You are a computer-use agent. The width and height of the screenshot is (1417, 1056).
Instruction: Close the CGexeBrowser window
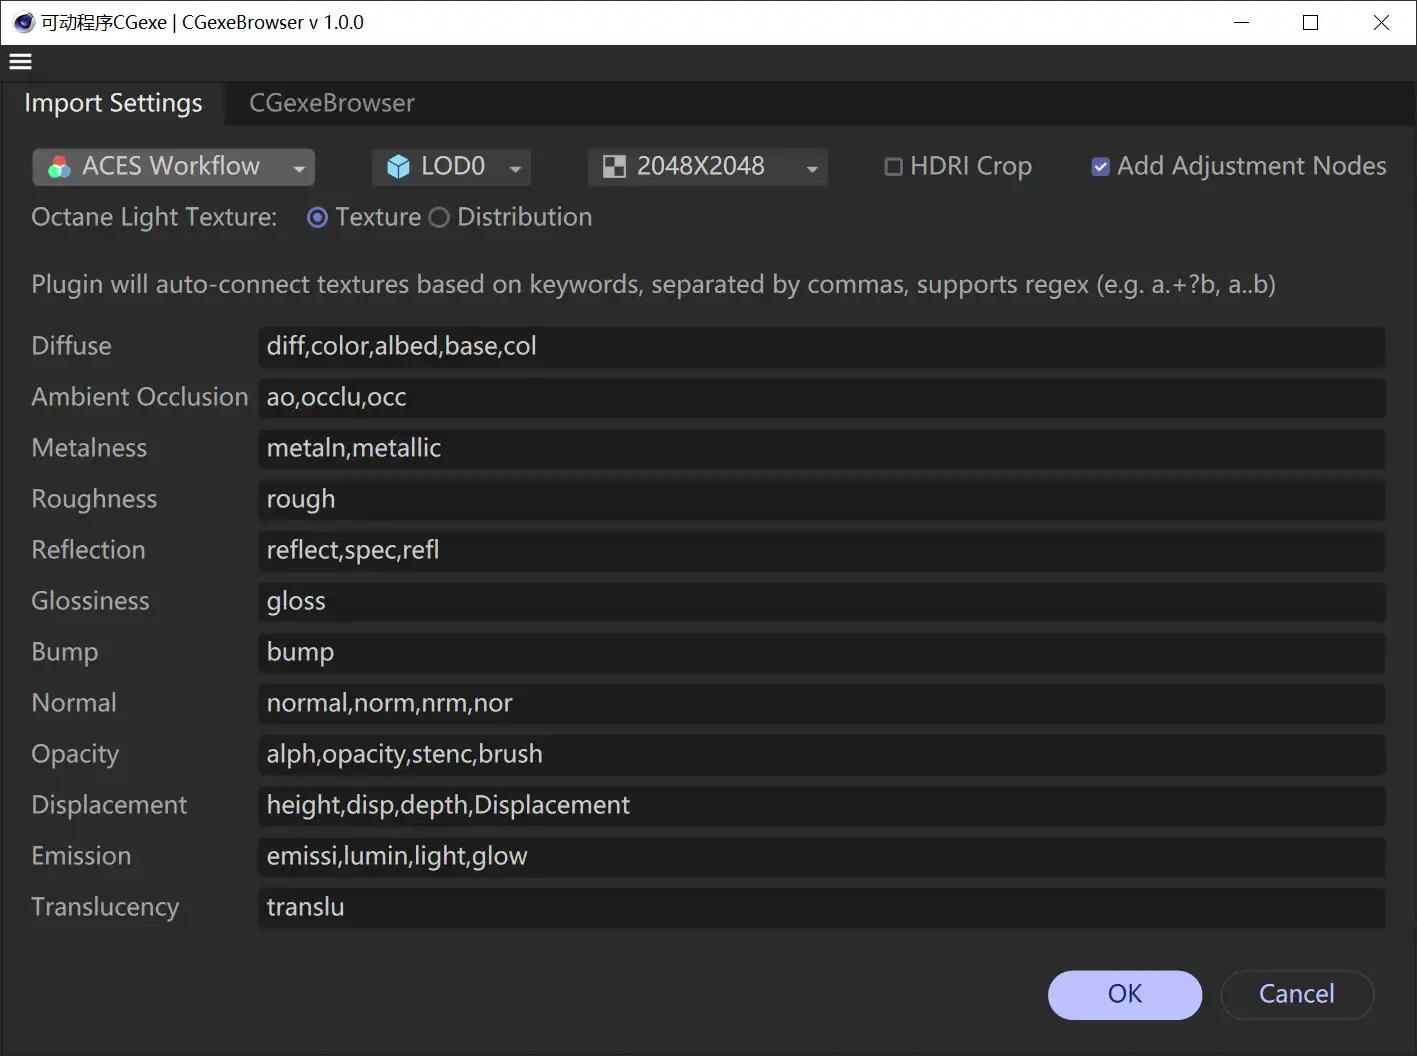(x=1381, y=22)
